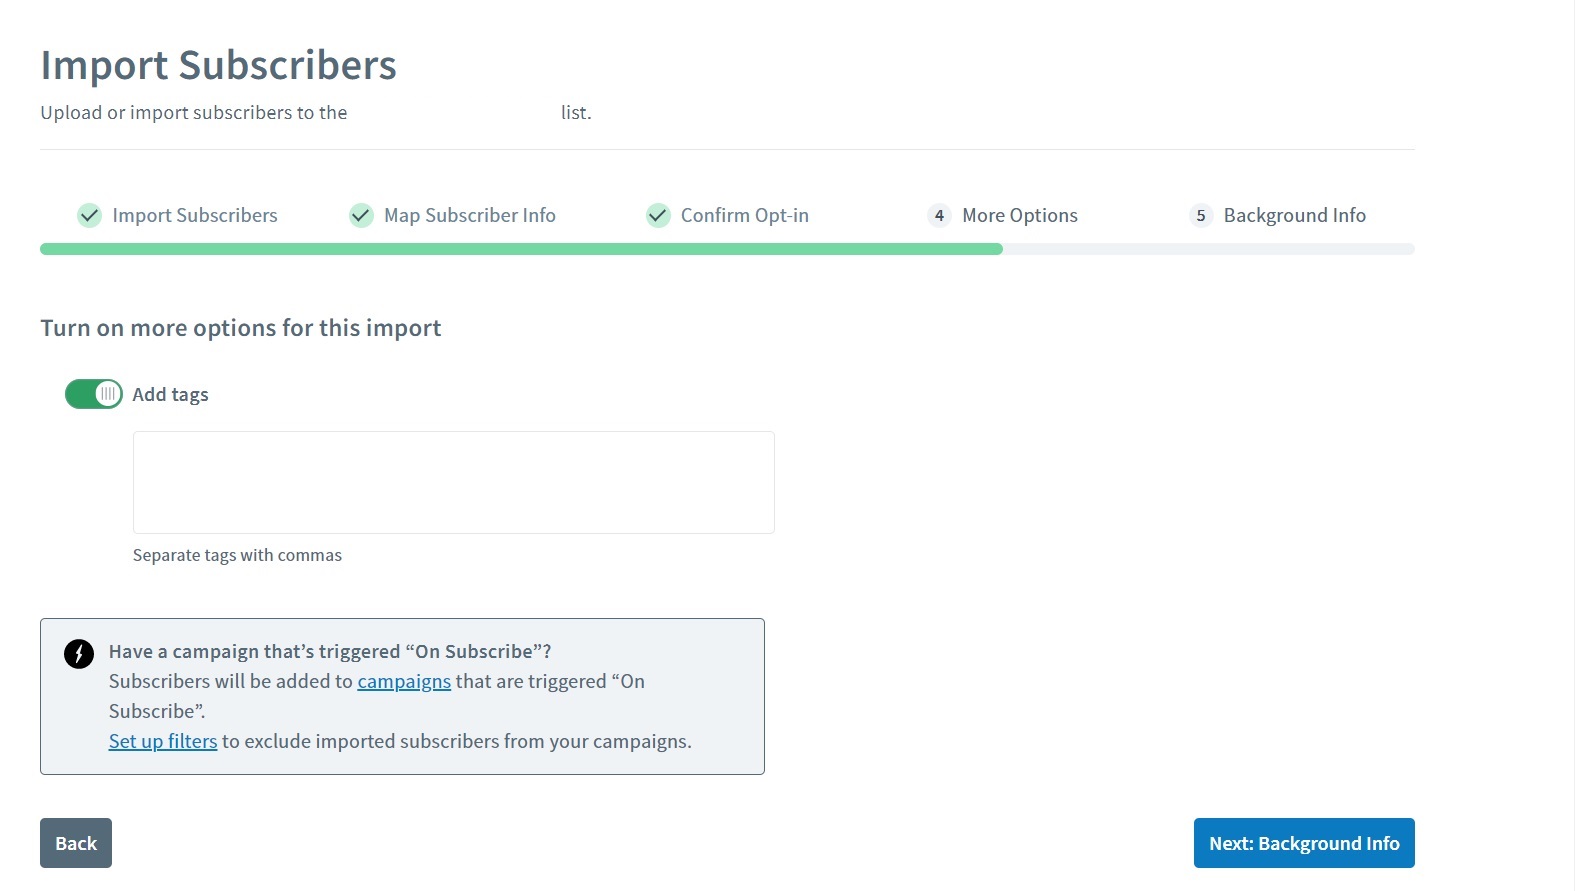Open the campaigns link

point(404,682)
